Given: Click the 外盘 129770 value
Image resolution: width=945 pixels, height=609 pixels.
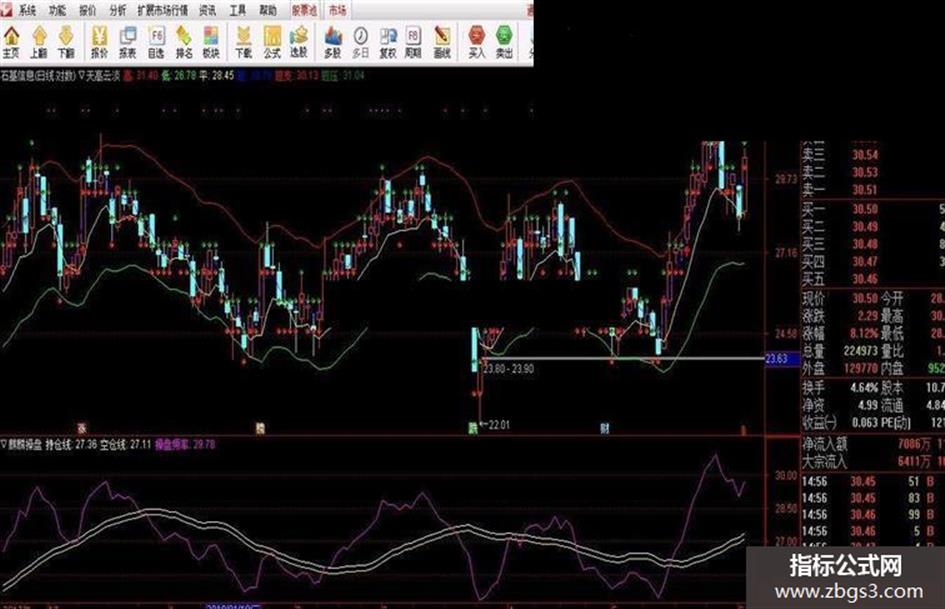Looking at the screenshot, I should (861, 368).
